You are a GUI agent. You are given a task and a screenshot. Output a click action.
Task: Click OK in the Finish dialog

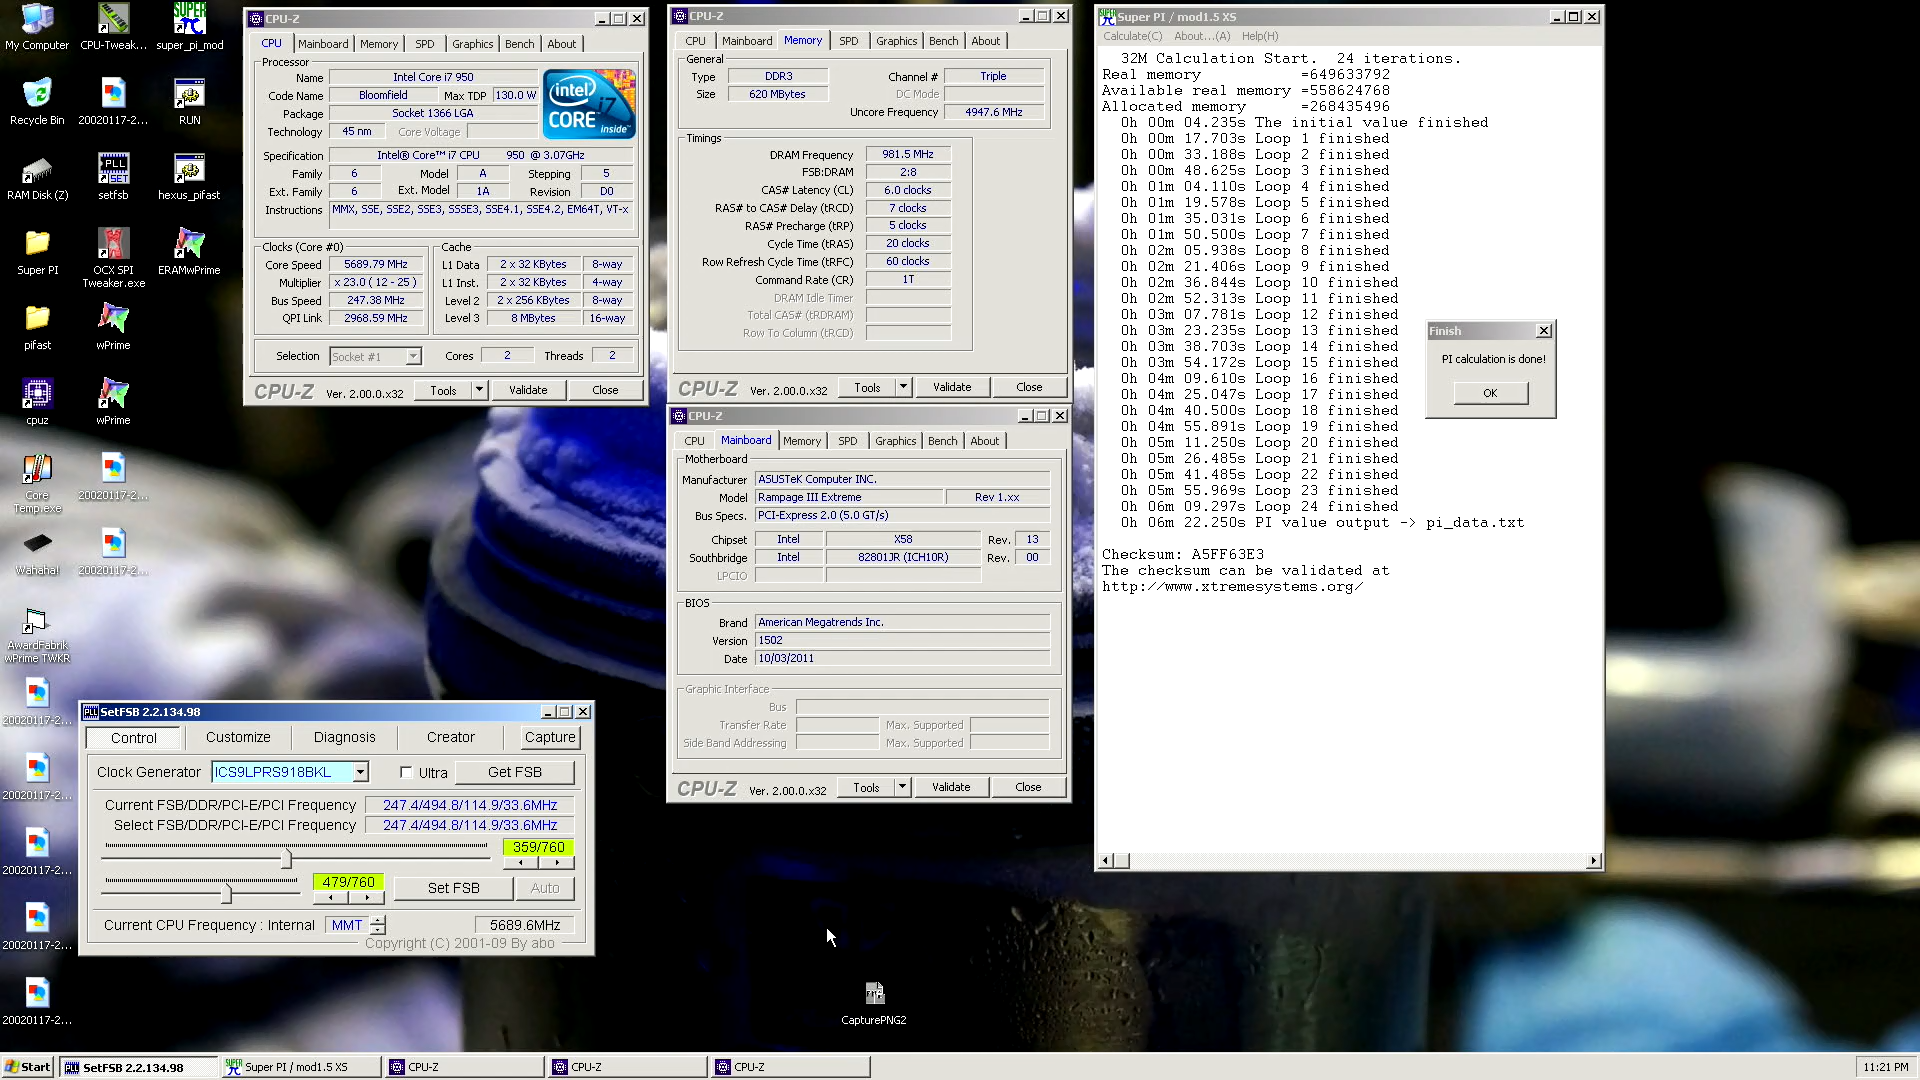(1490, 393)
